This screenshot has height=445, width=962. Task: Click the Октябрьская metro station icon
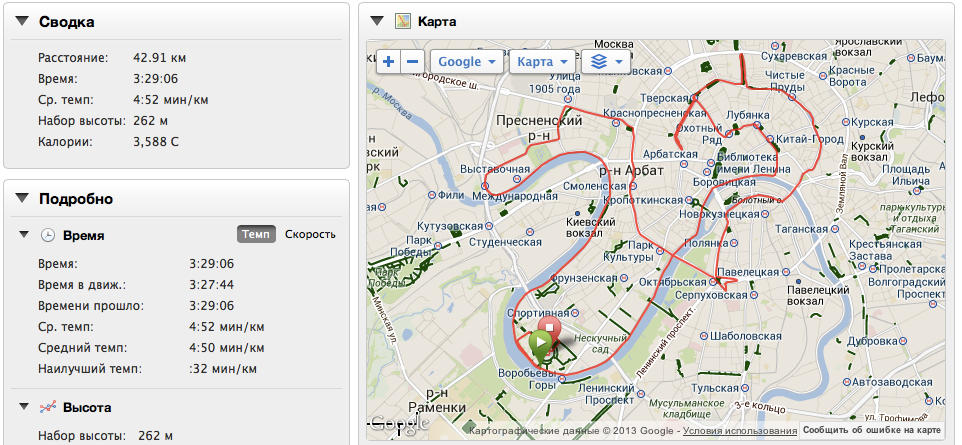[714, 282]
